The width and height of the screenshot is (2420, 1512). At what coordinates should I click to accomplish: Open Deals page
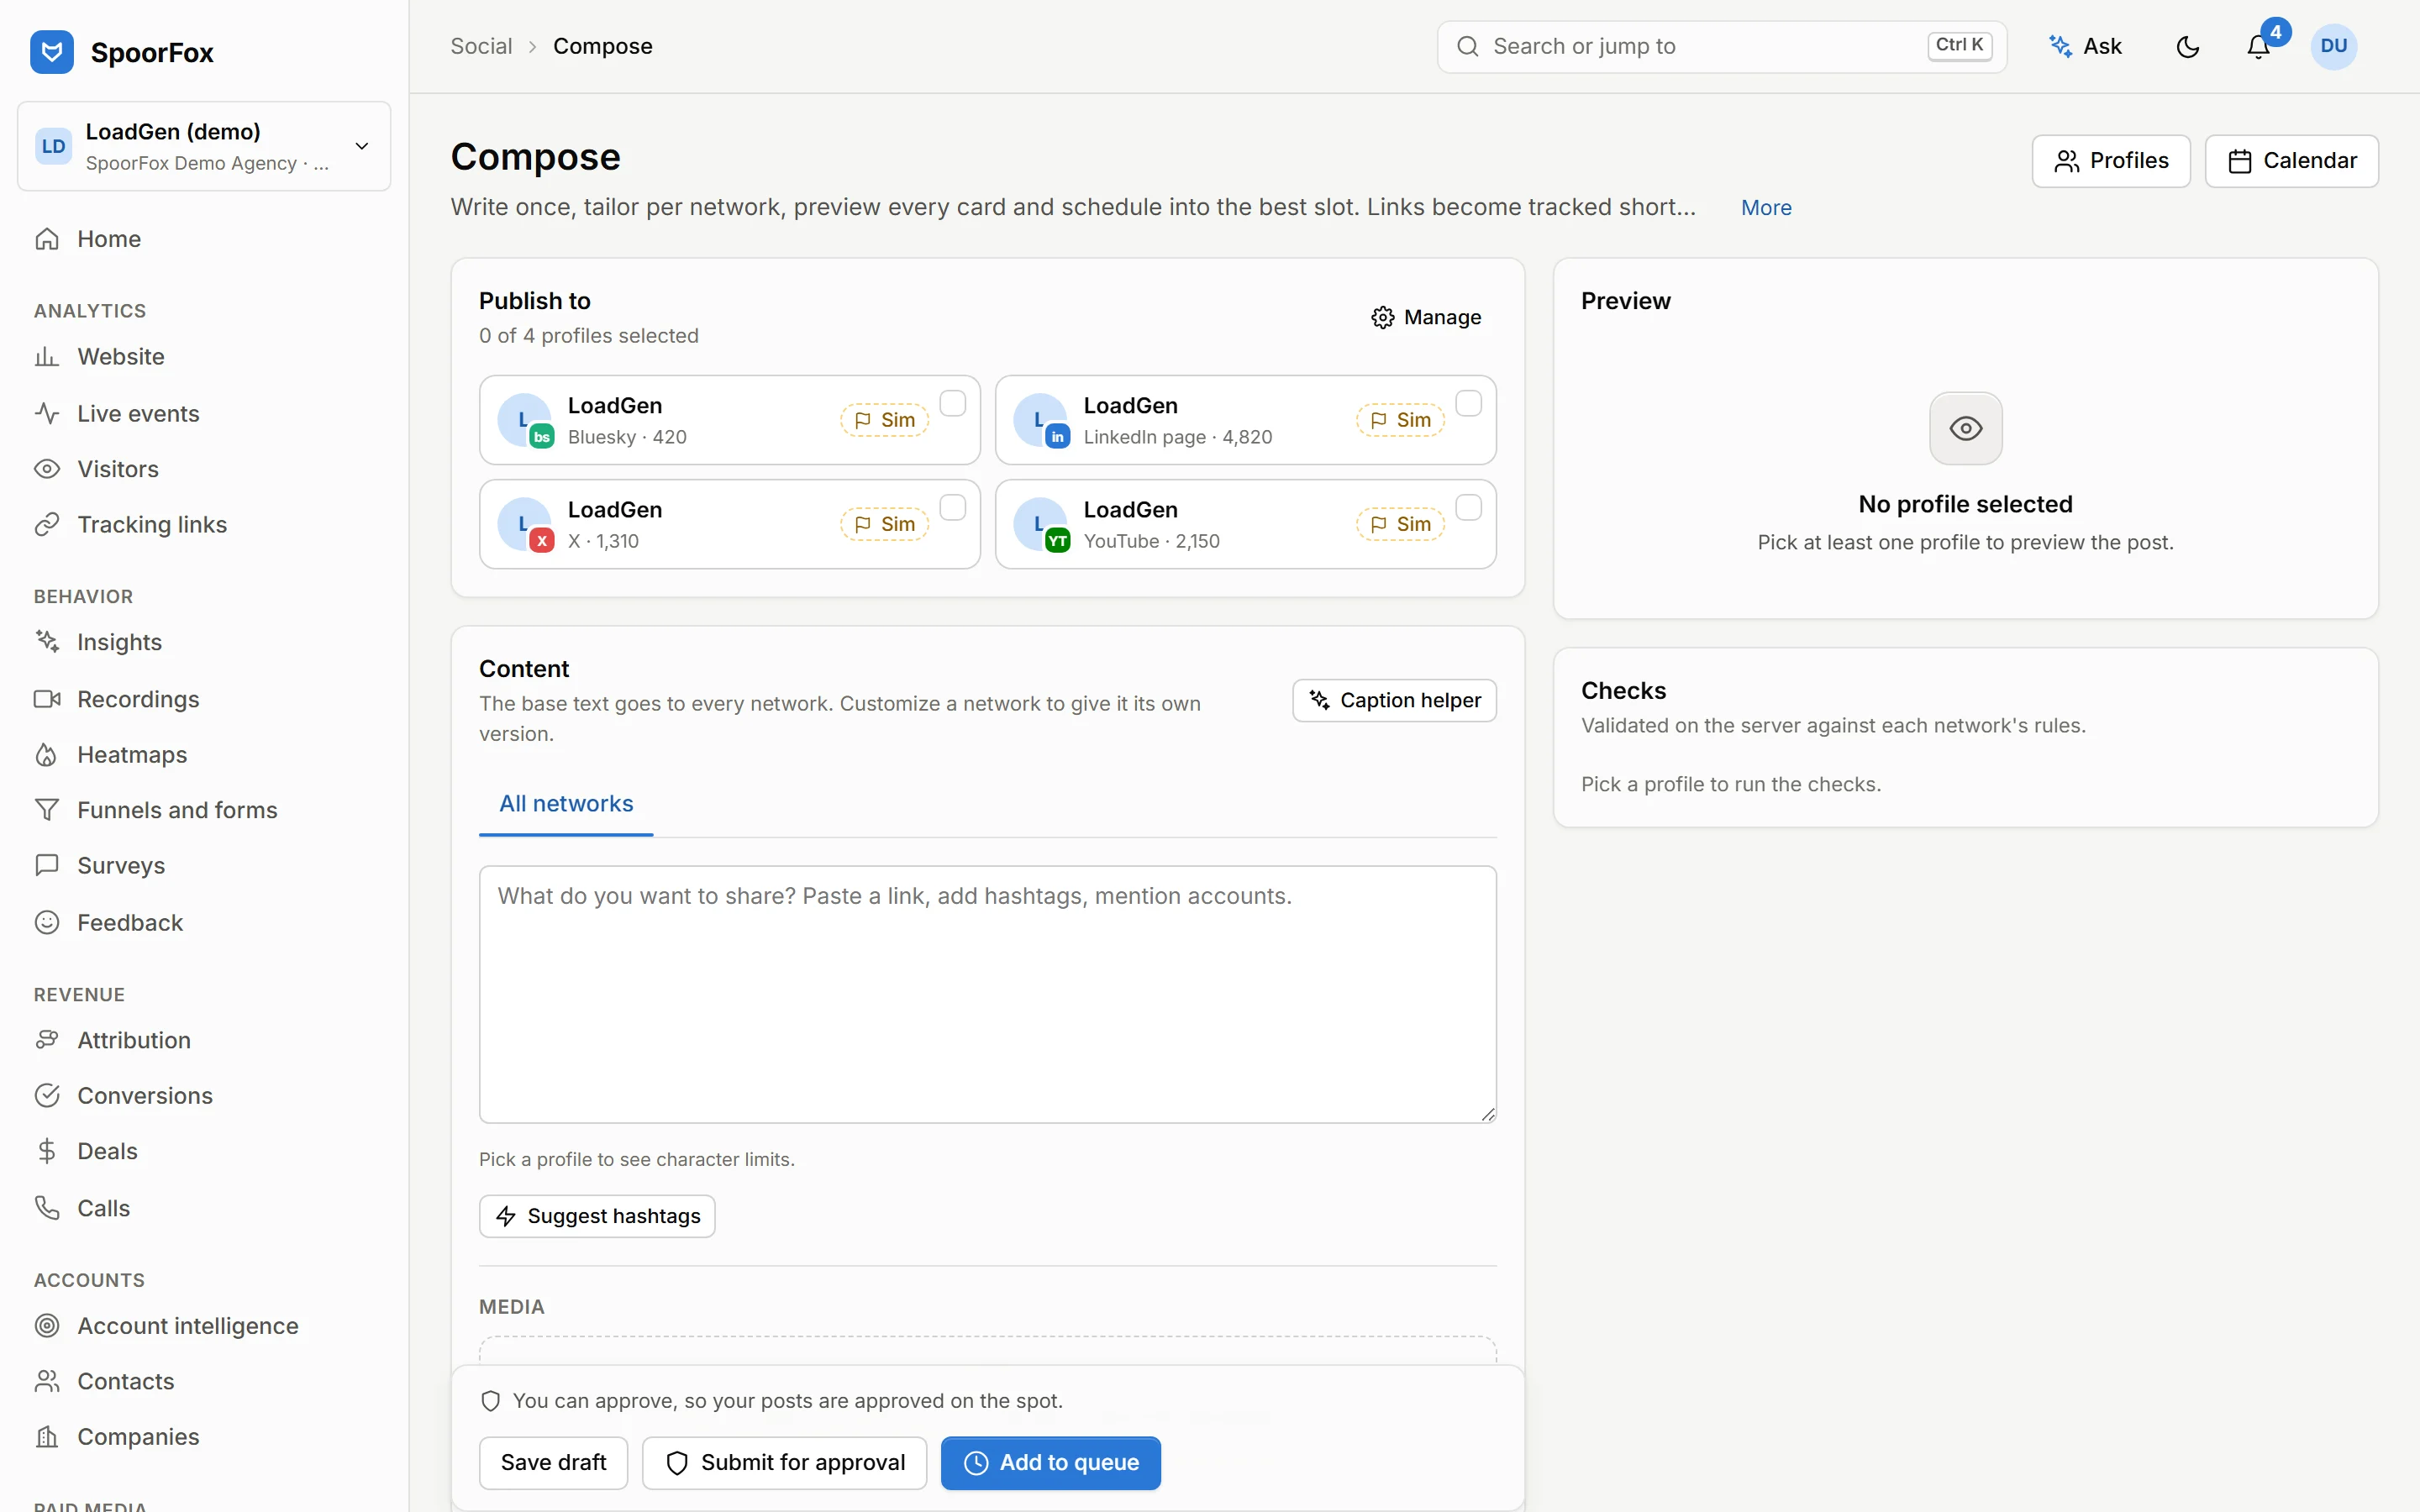(204, 1151)
